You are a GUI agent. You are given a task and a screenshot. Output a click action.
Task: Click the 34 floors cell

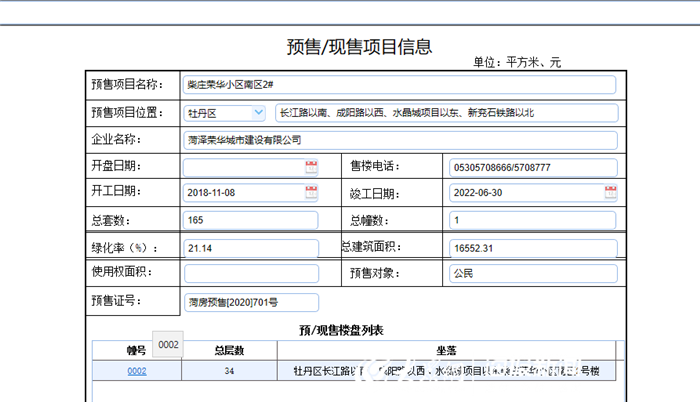(229, 371)
